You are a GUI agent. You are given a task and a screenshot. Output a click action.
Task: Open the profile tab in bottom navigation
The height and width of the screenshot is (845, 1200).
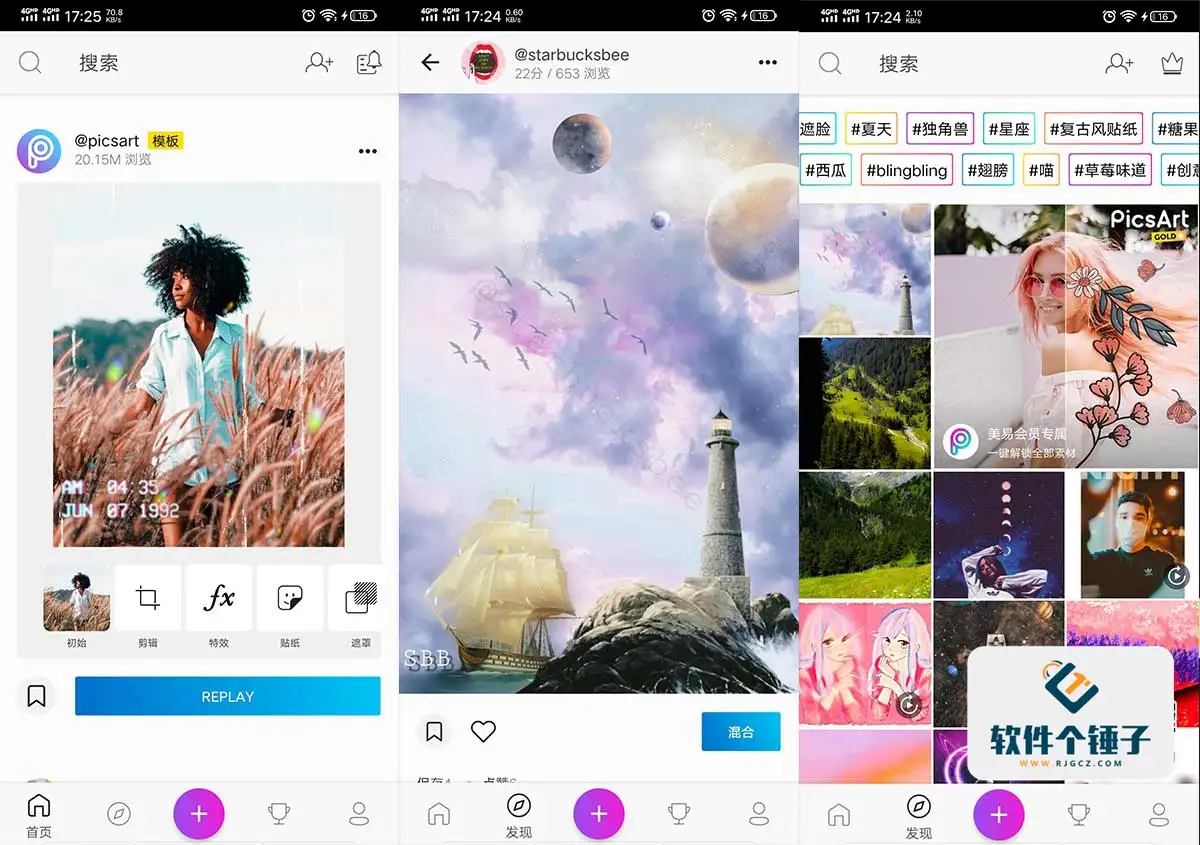(x=359, y=813)
